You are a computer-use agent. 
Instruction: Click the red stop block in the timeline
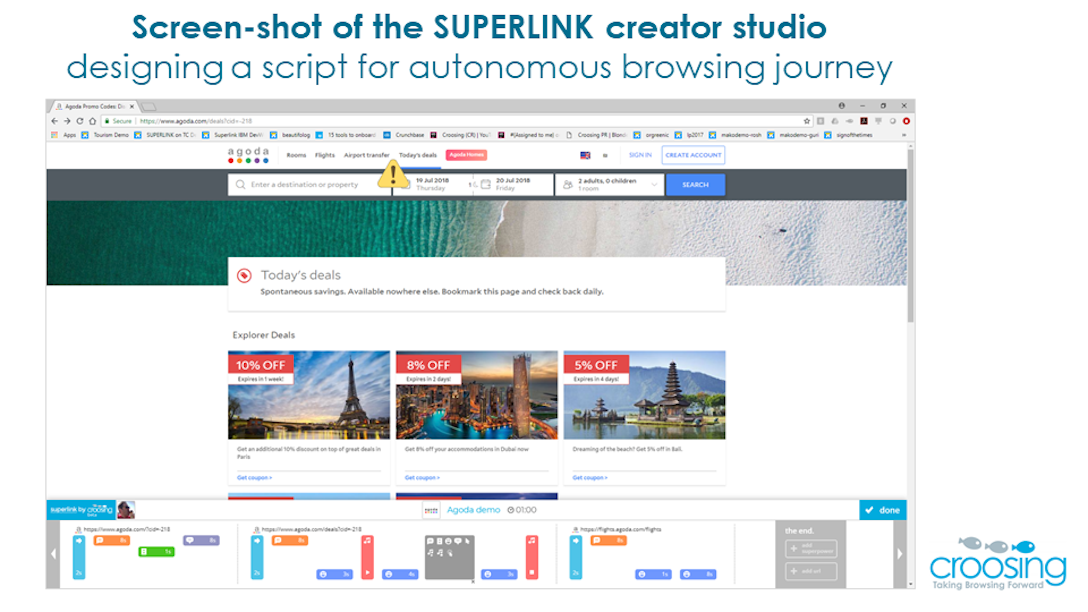[x=532, y=556]
